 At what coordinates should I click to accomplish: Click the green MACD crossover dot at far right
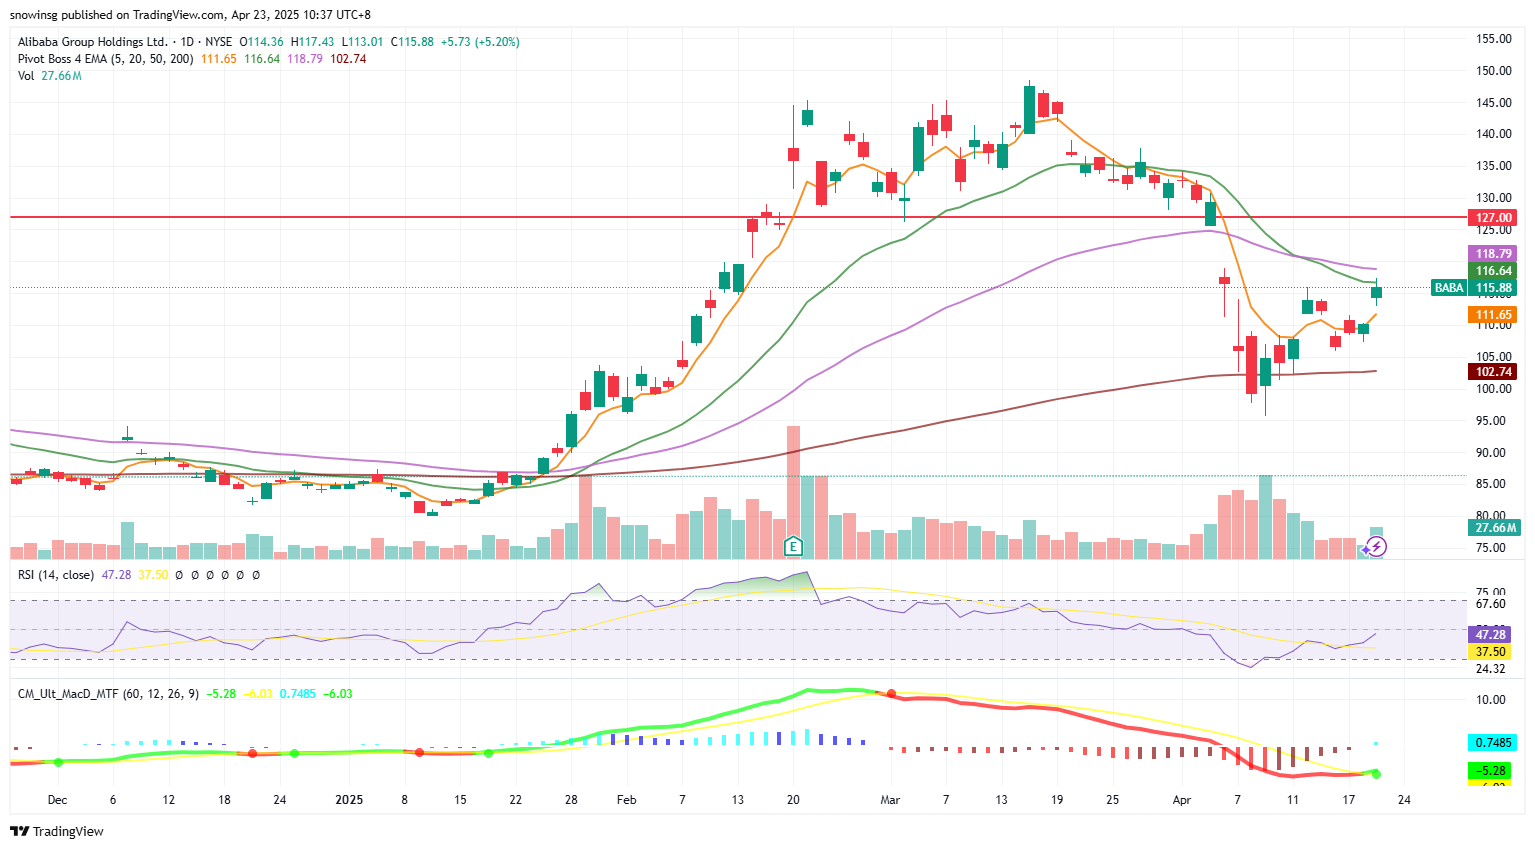coord(1376,774)
